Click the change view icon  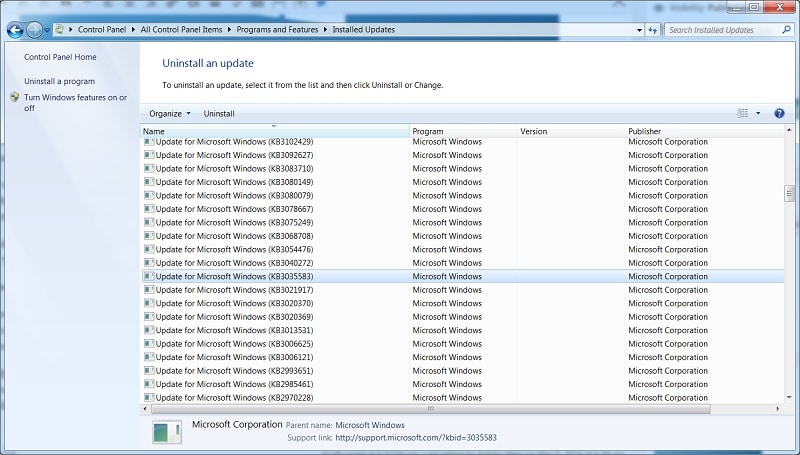[x=743, y=113]
